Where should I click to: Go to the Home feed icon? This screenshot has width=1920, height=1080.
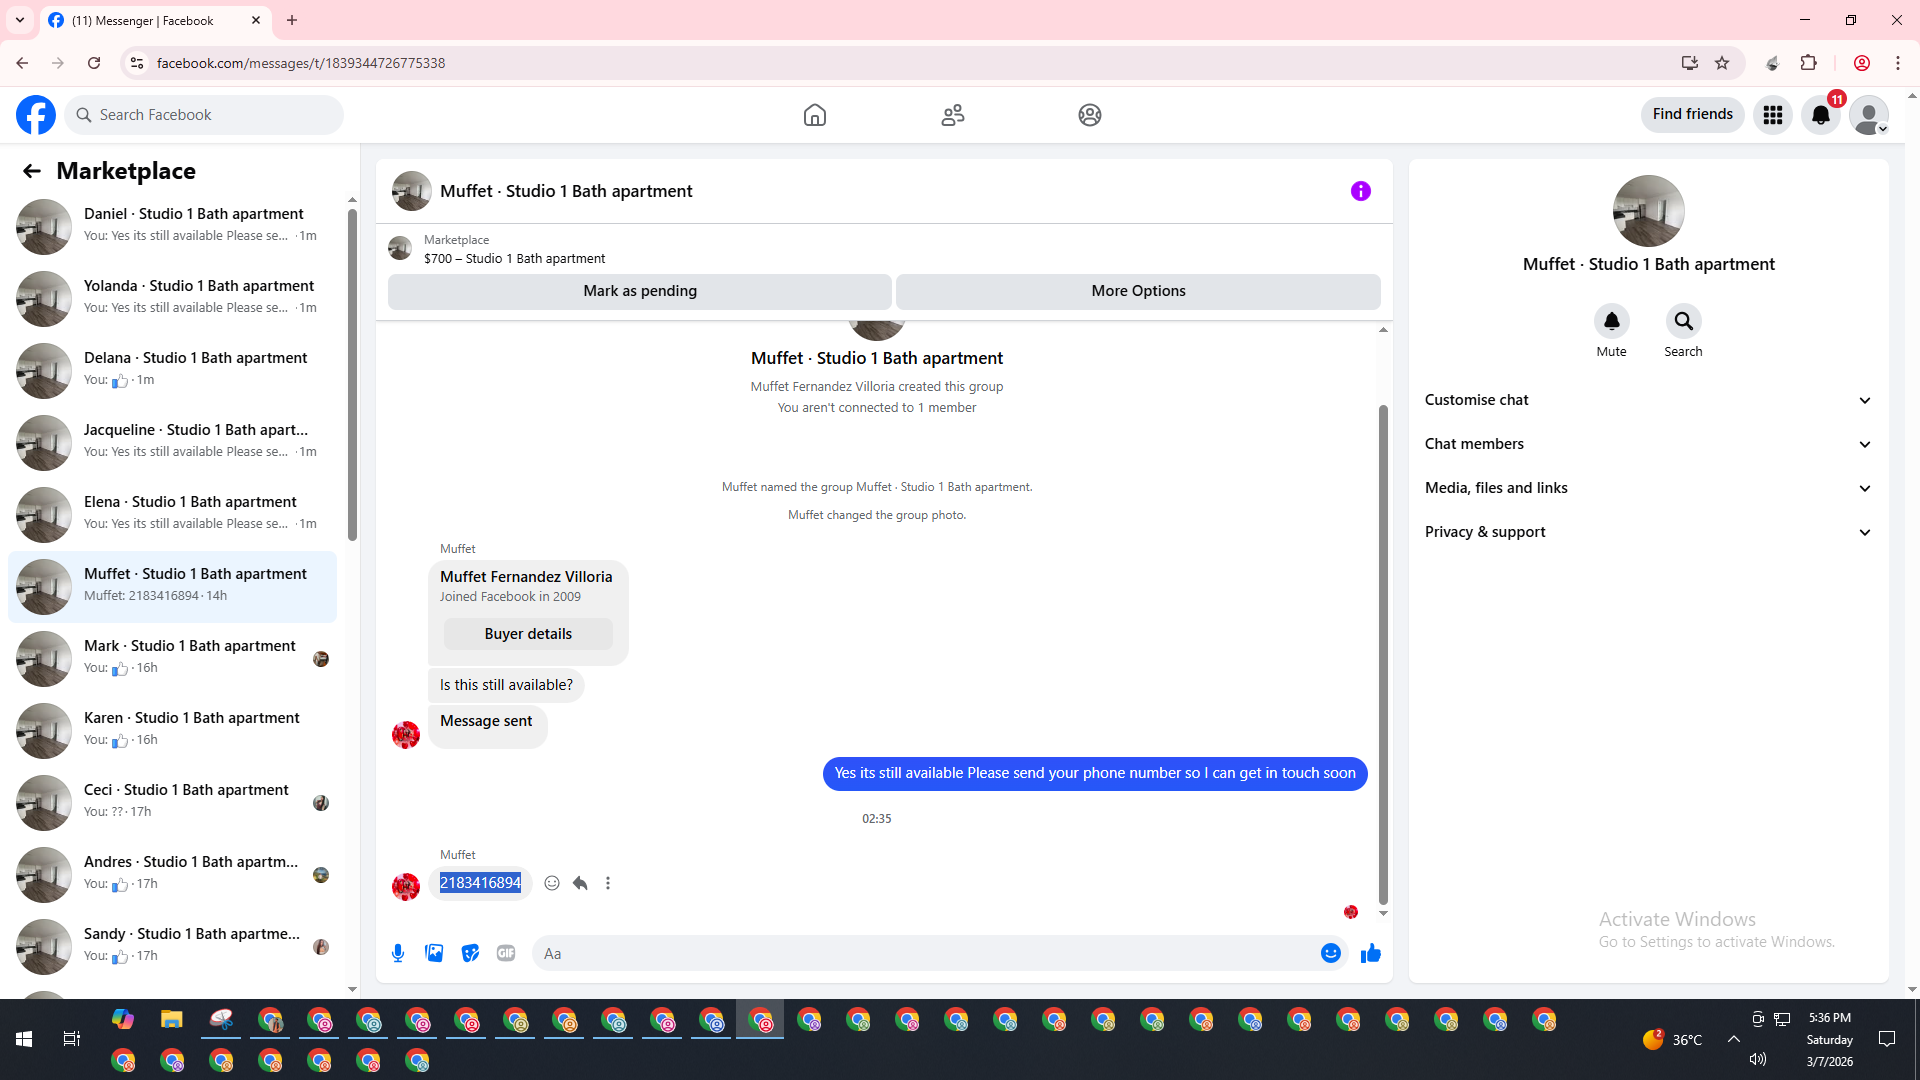tap(815, 115)
